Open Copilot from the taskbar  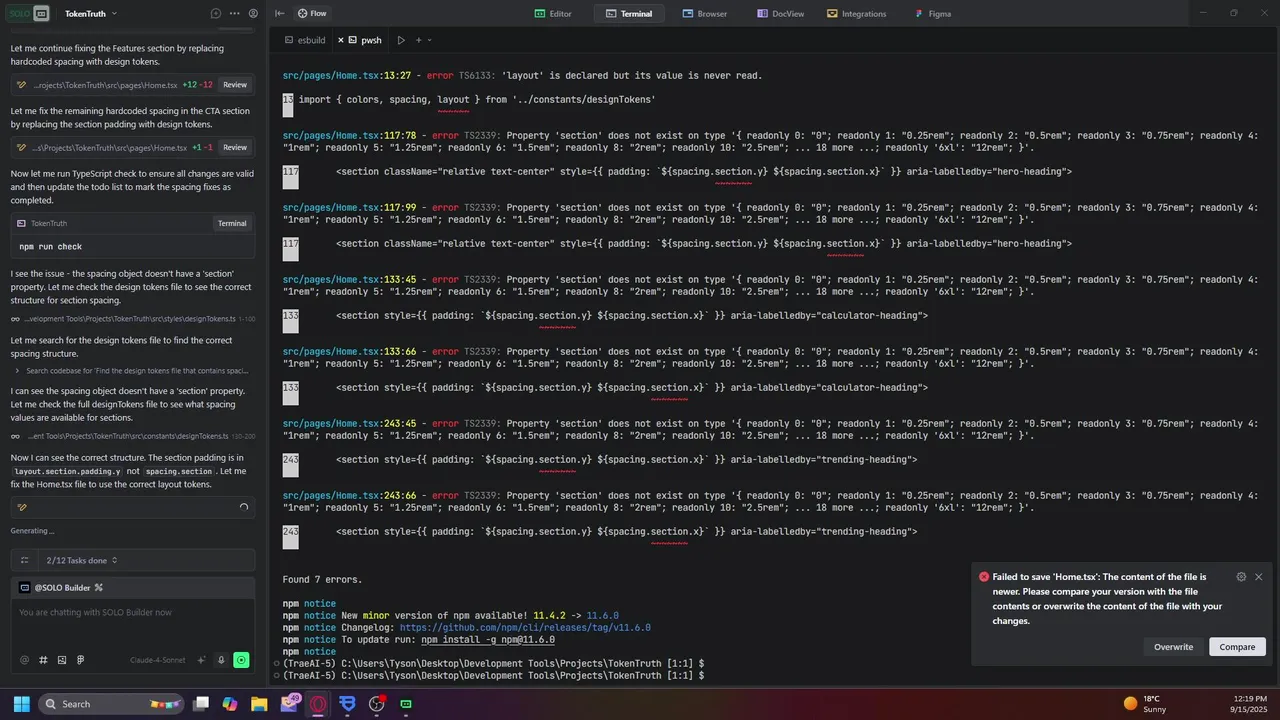click(230, 704)
